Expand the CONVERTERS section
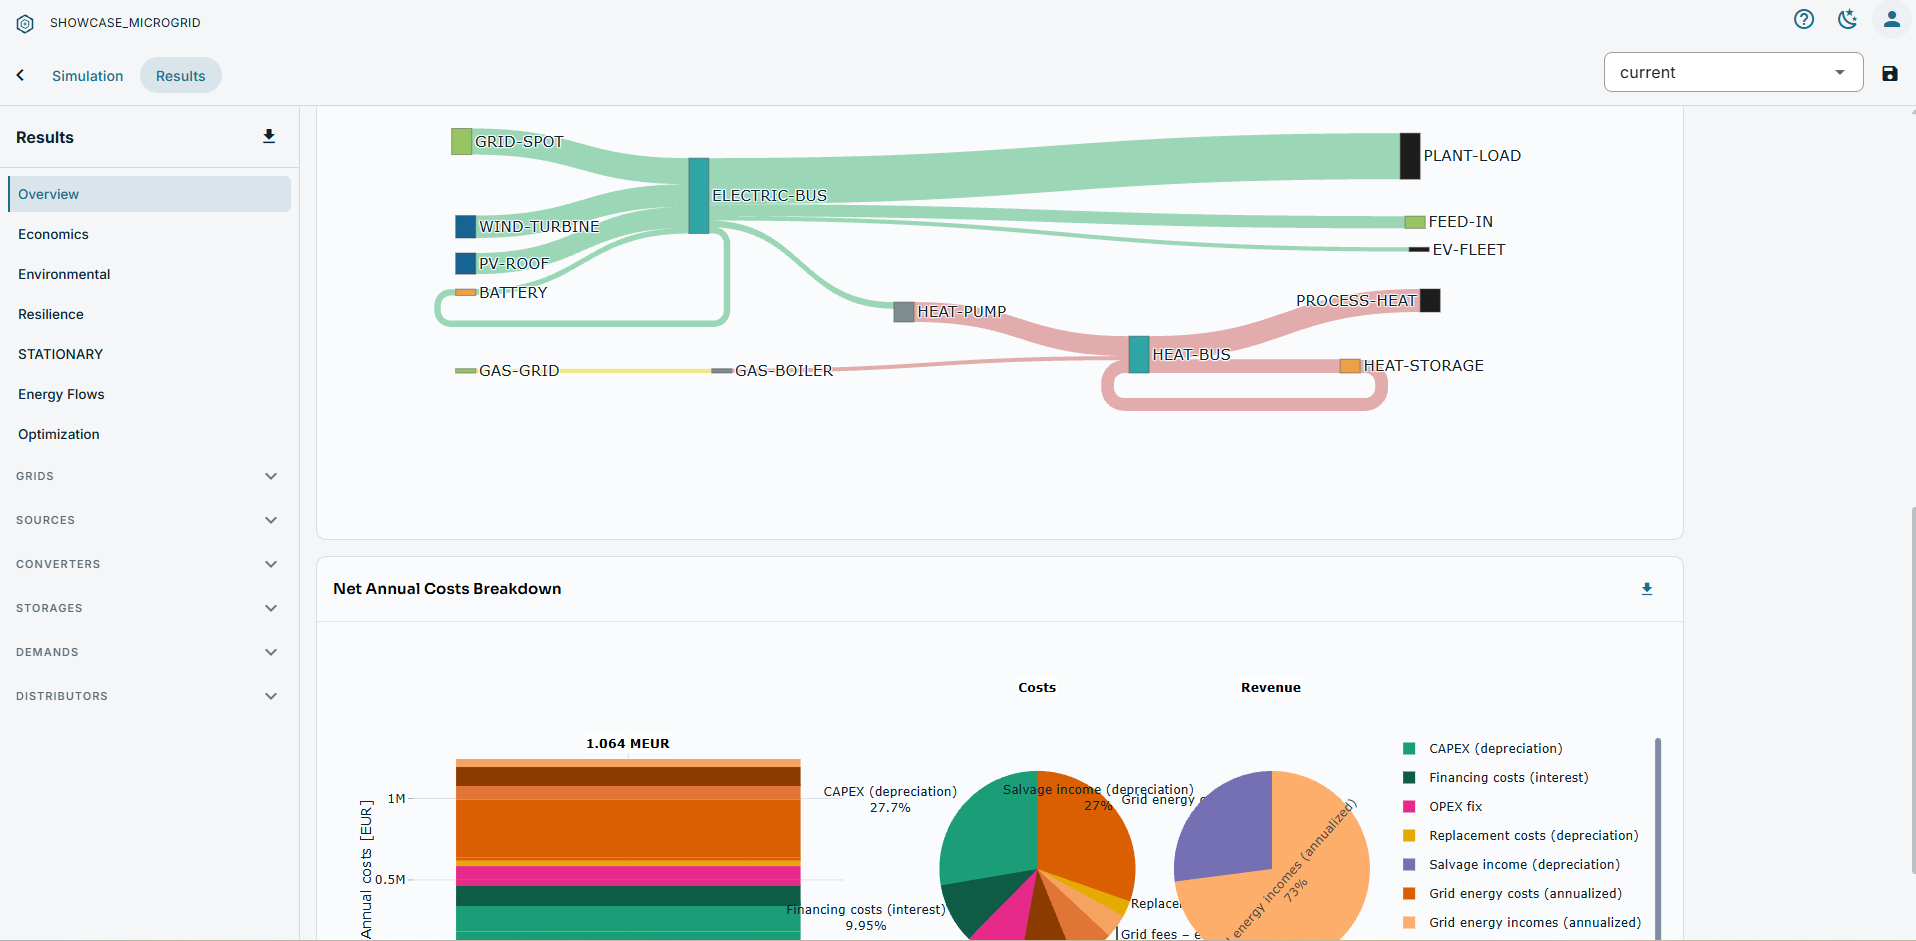The height and width of the screenshot is (941, 1916). tap(148, 564)
